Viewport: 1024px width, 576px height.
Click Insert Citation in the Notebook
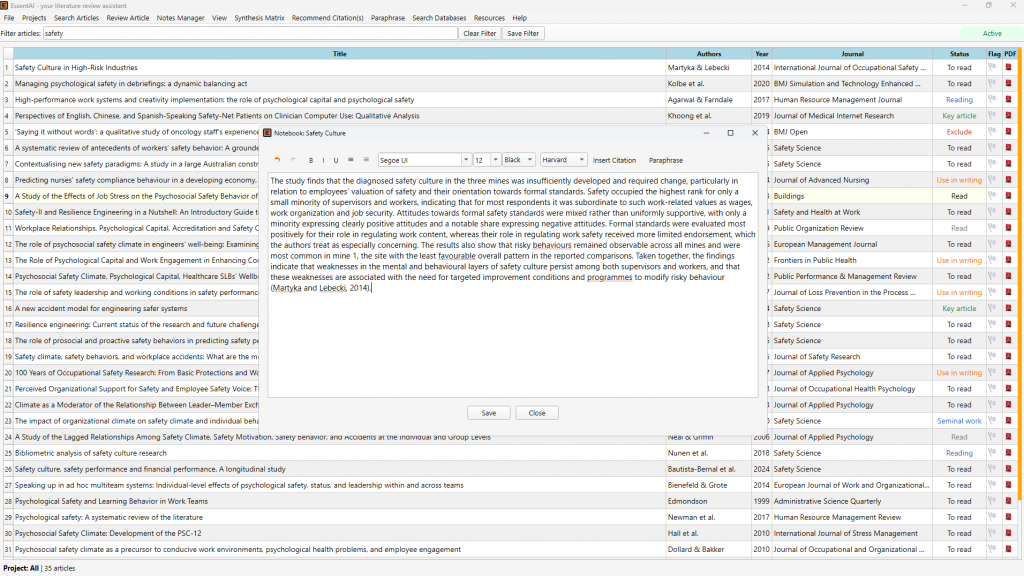(614, 160)
